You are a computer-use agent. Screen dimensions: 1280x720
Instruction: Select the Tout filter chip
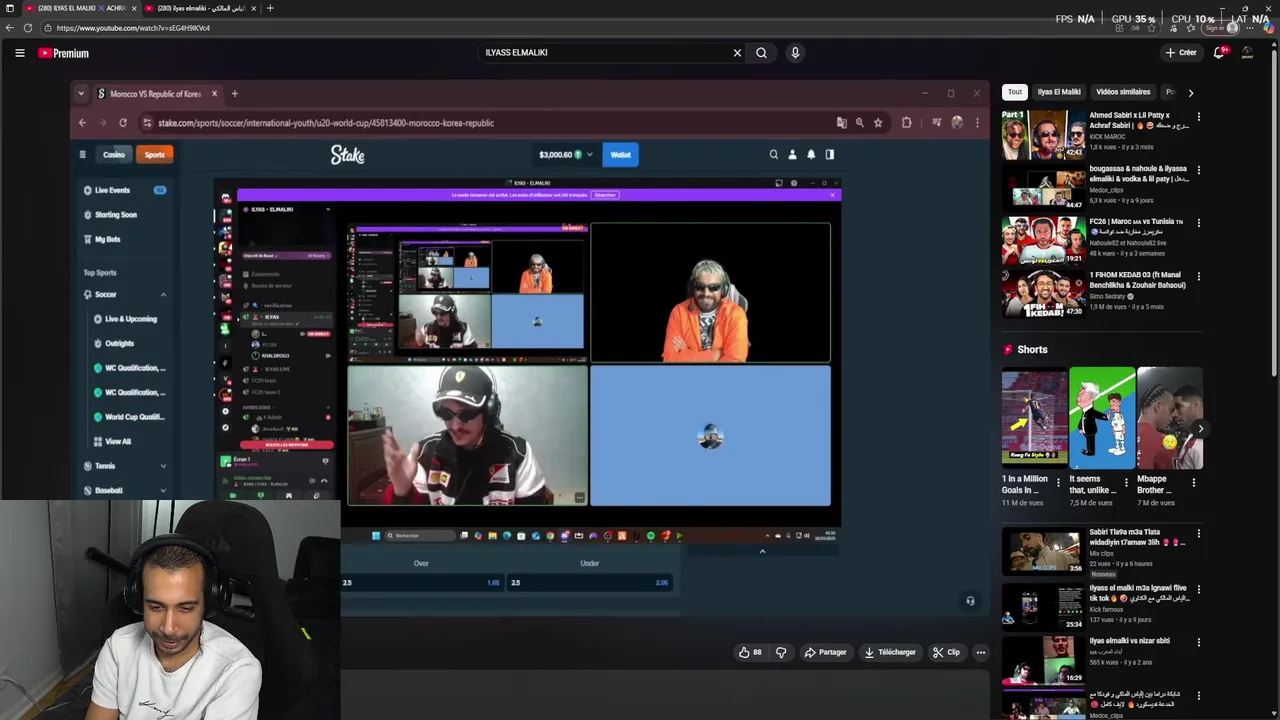[x=1015, y=92]
